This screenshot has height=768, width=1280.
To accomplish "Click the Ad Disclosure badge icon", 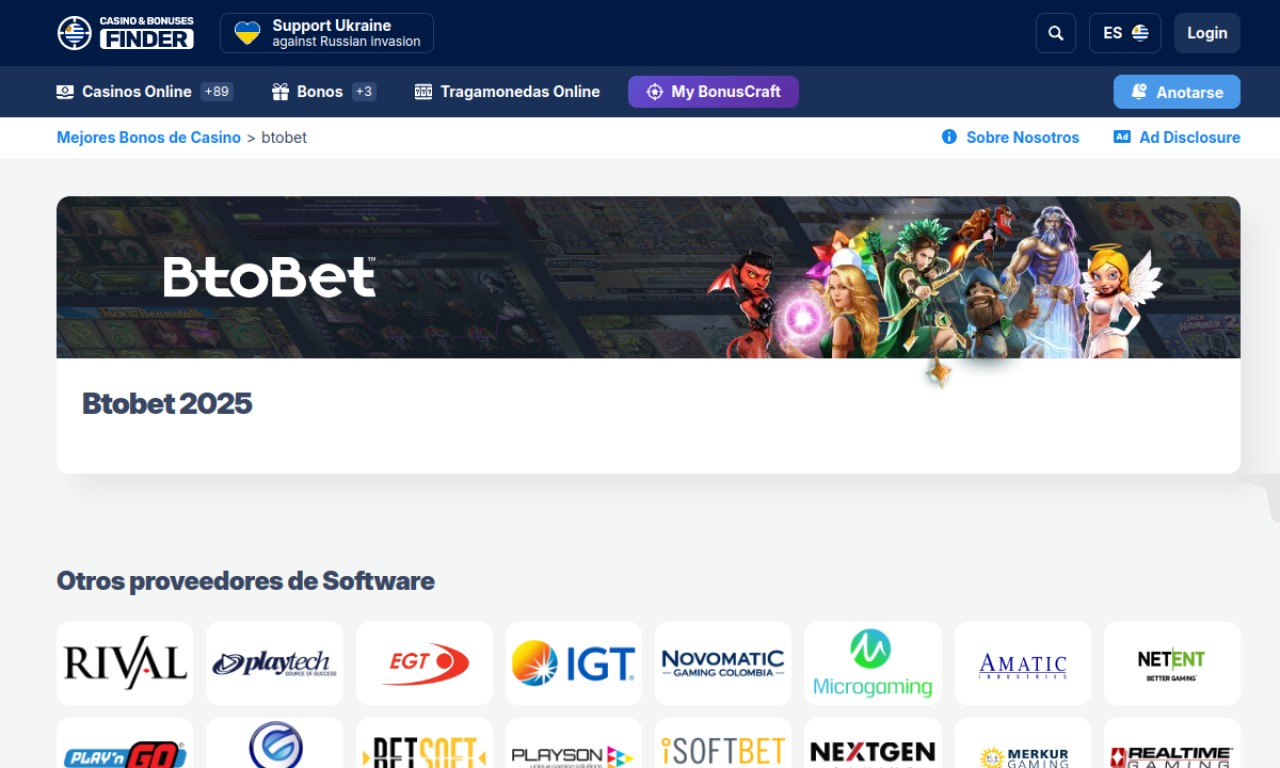I will (x=1122, y=137).
